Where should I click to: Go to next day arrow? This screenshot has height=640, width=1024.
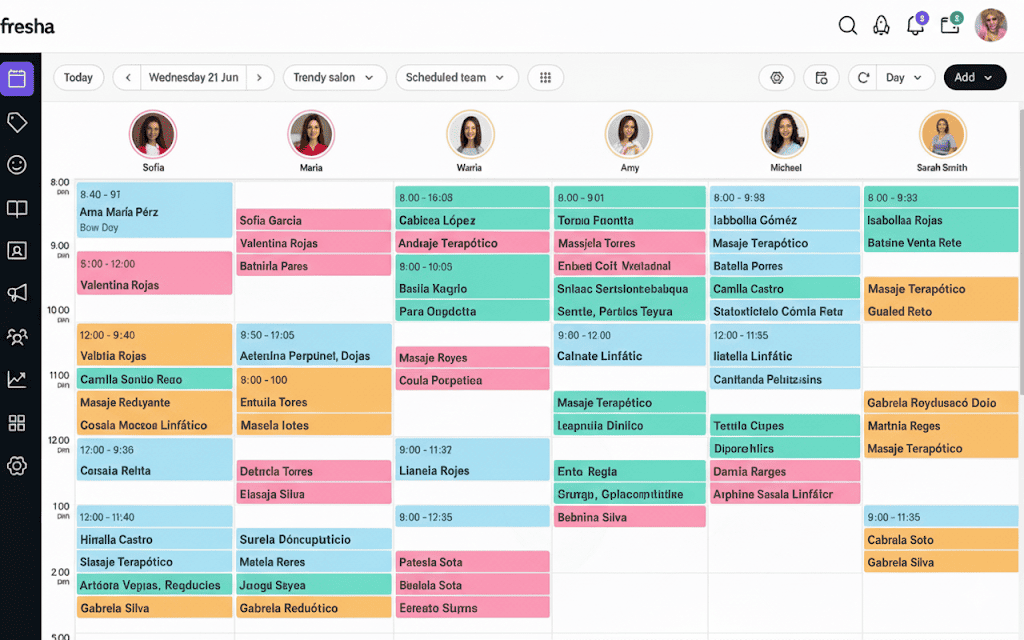260,78
